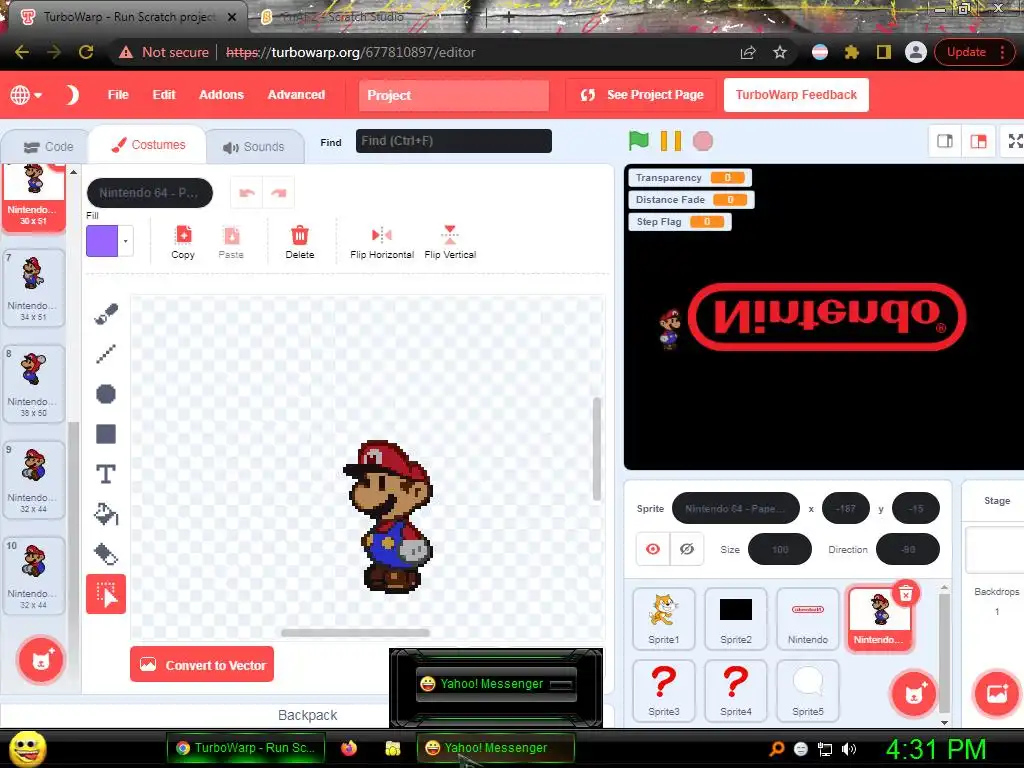The width and height of the screenshot is (1024, 768).
Task: Select the Circle tool
Action: (x=106, y=394)
